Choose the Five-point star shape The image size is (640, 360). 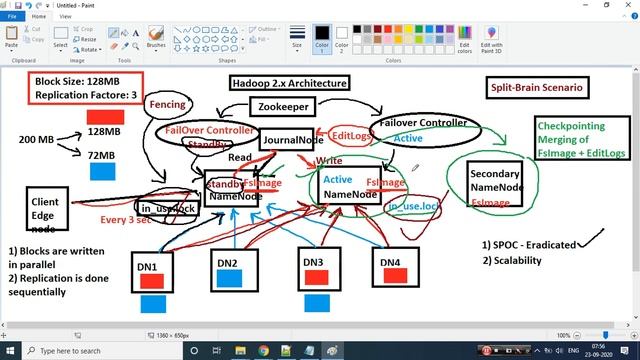[196, 49]
